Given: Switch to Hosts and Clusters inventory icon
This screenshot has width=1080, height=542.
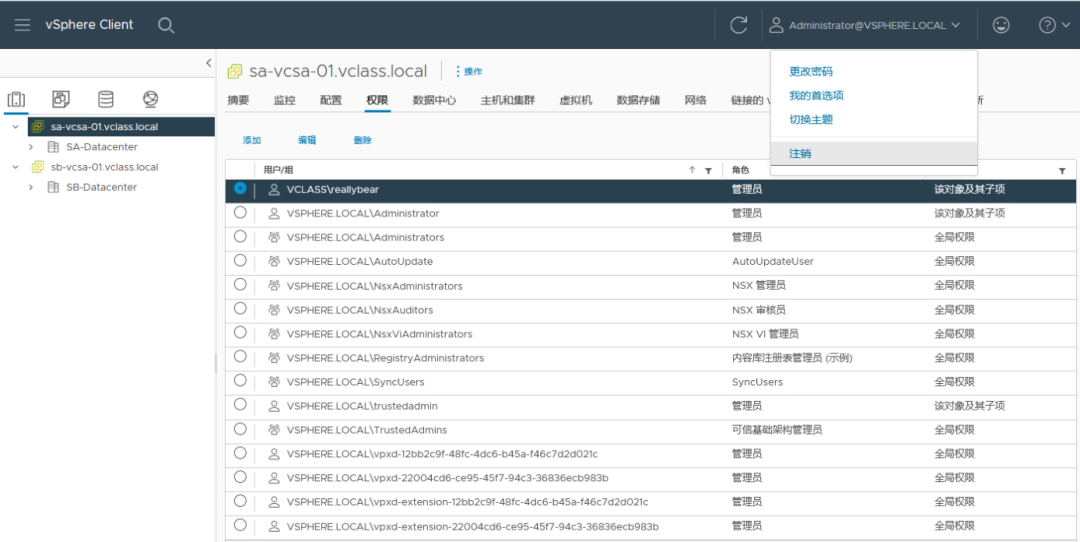Looking at the screenshot, I should pyautogui.click(x=16, y=99).
